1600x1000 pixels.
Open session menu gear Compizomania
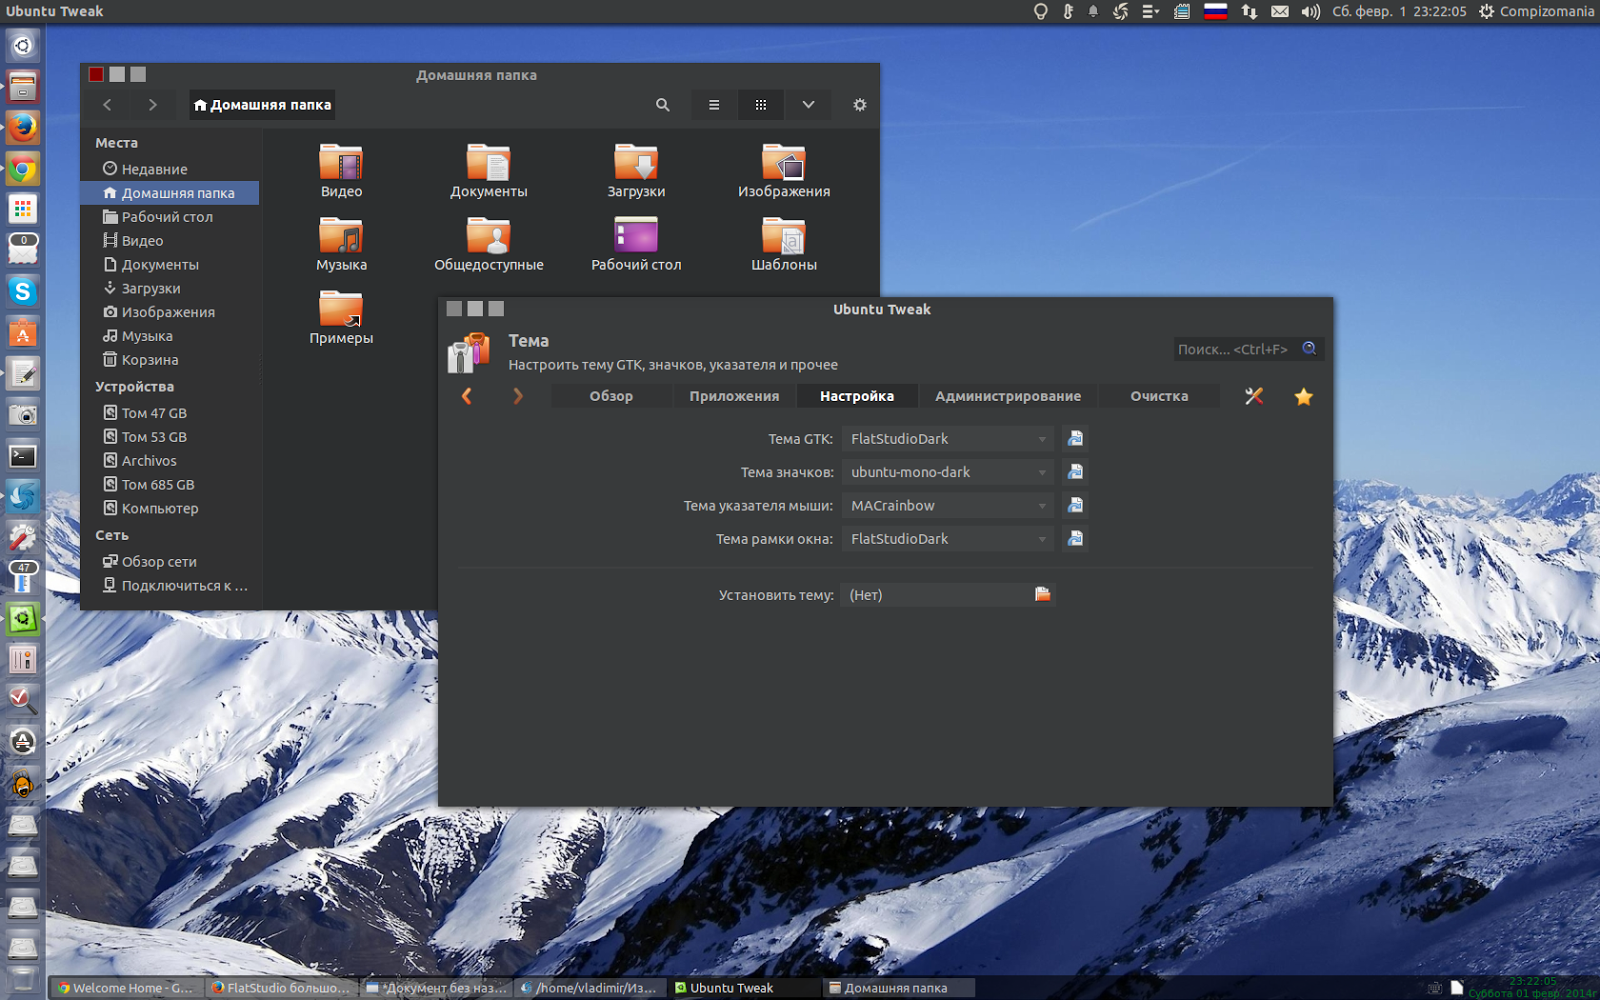point(1536,11)
